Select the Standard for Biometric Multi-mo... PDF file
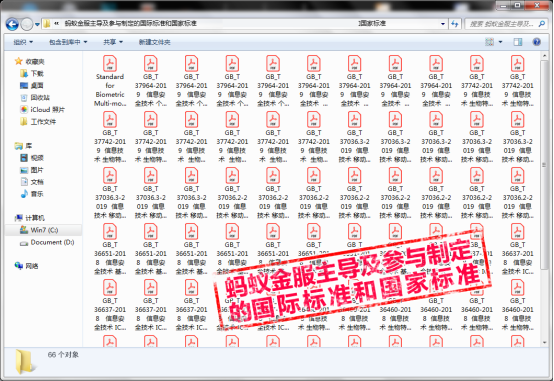The width and height of the screenshot is (554, 381). (x=110, y=81)
